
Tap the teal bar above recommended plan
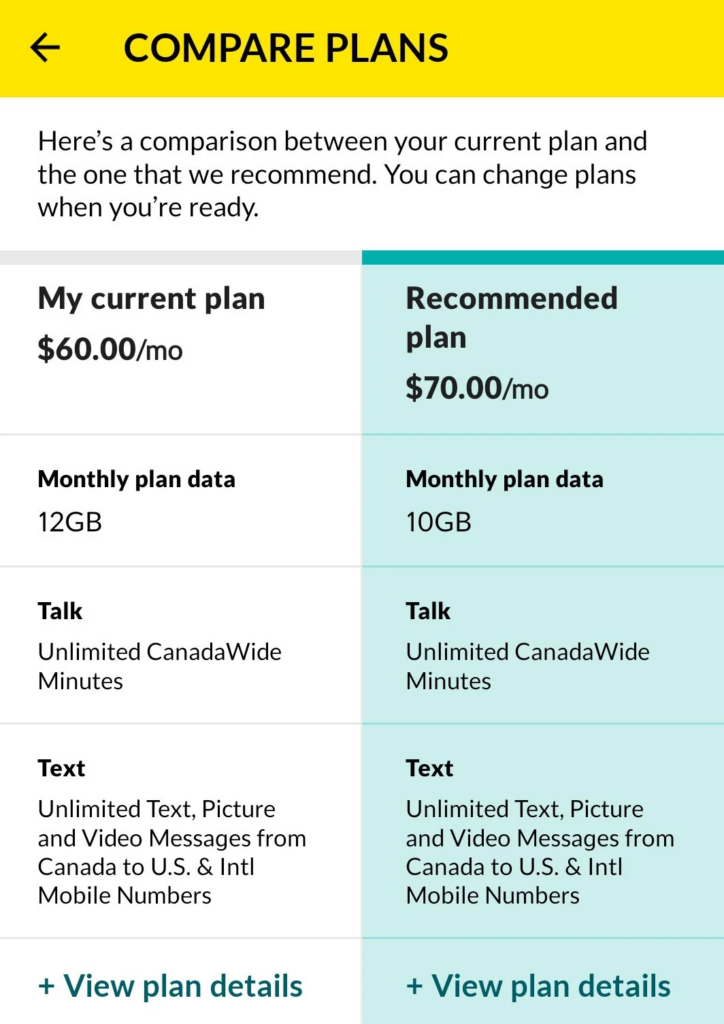click(543, 257)
